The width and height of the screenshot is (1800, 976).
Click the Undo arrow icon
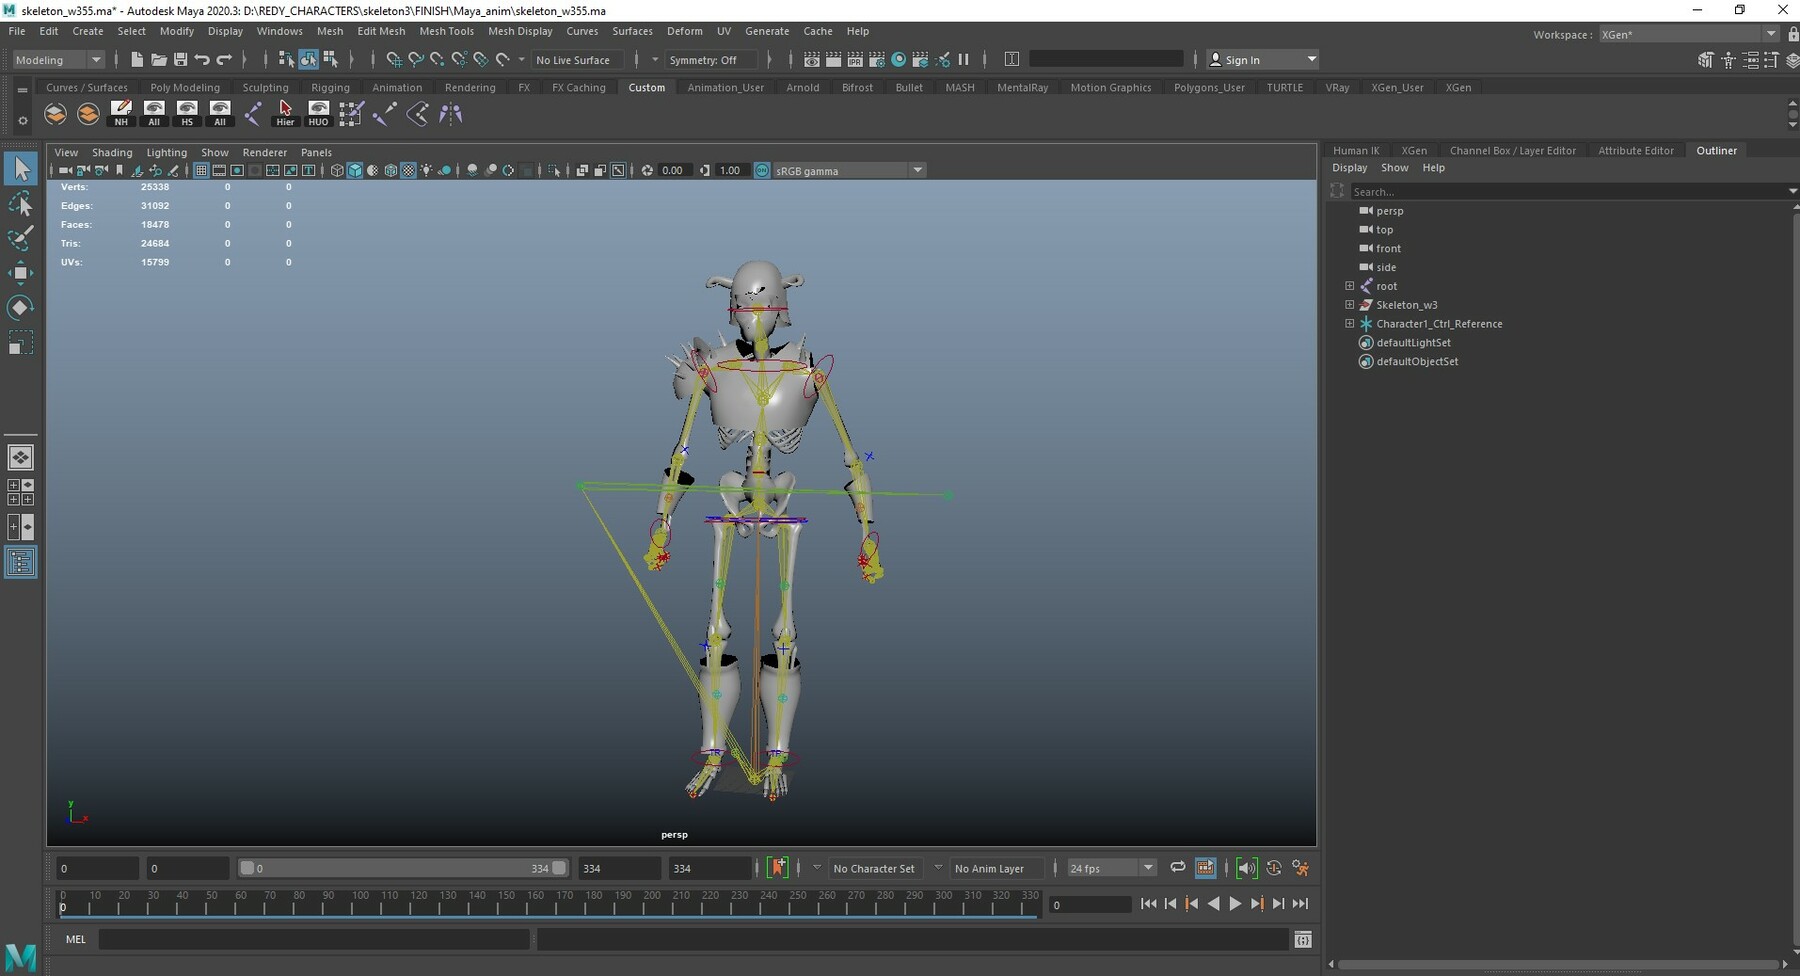pos(202,60)
